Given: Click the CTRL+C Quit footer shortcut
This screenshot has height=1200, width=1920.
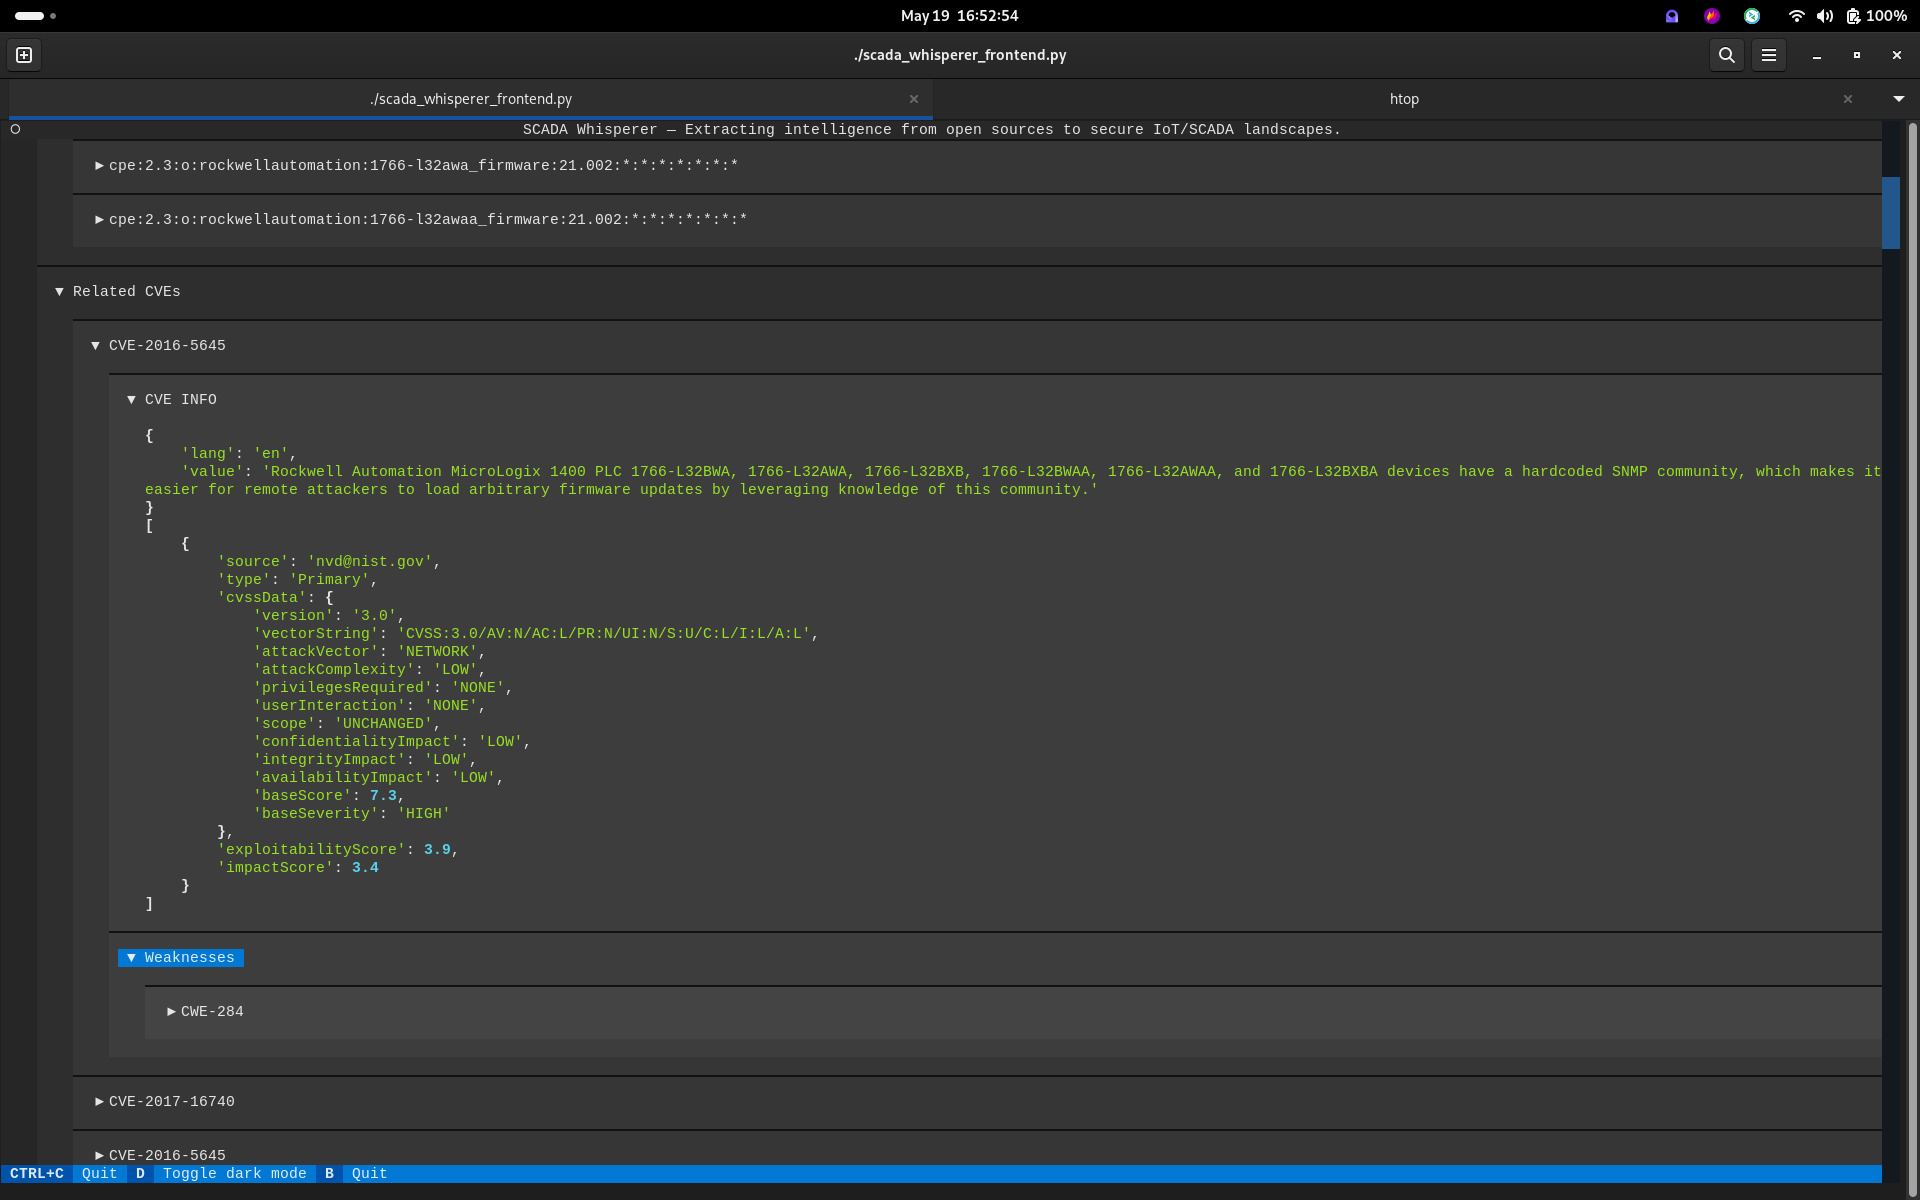Looking at the screenshot, I should click(64, 1174).
